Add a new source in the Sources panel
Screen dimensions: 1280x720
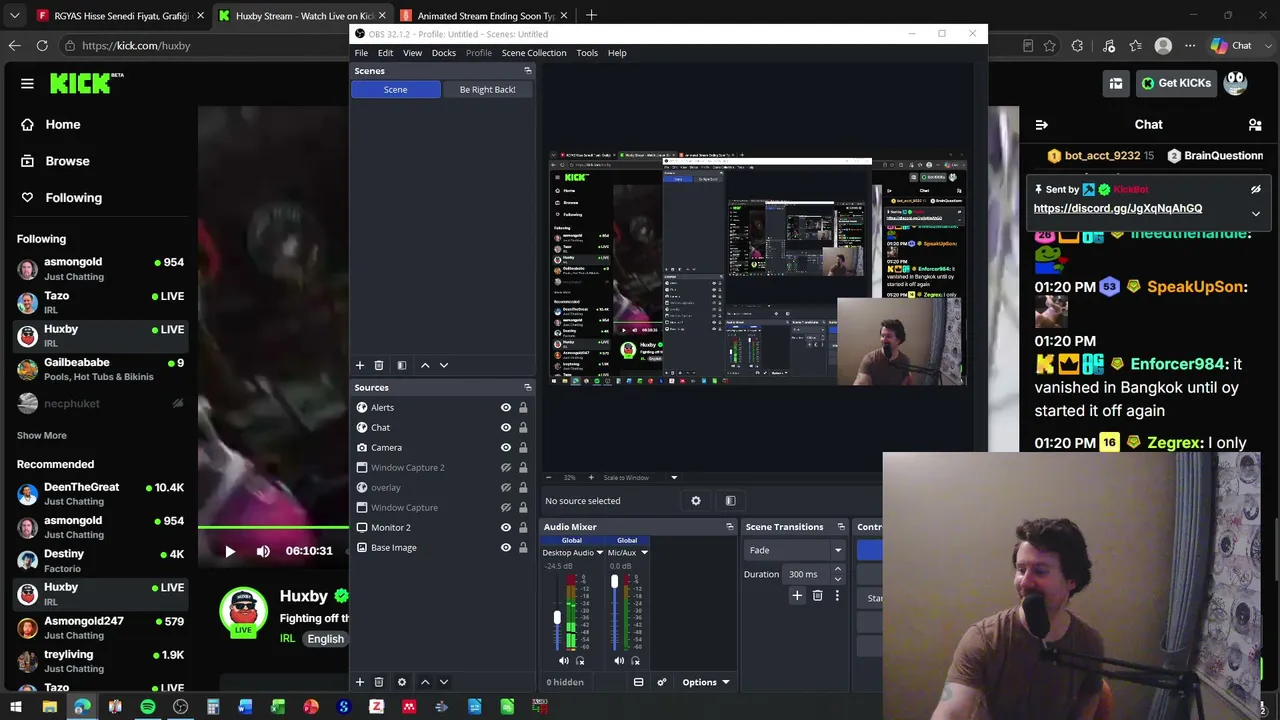coord(360,682)
